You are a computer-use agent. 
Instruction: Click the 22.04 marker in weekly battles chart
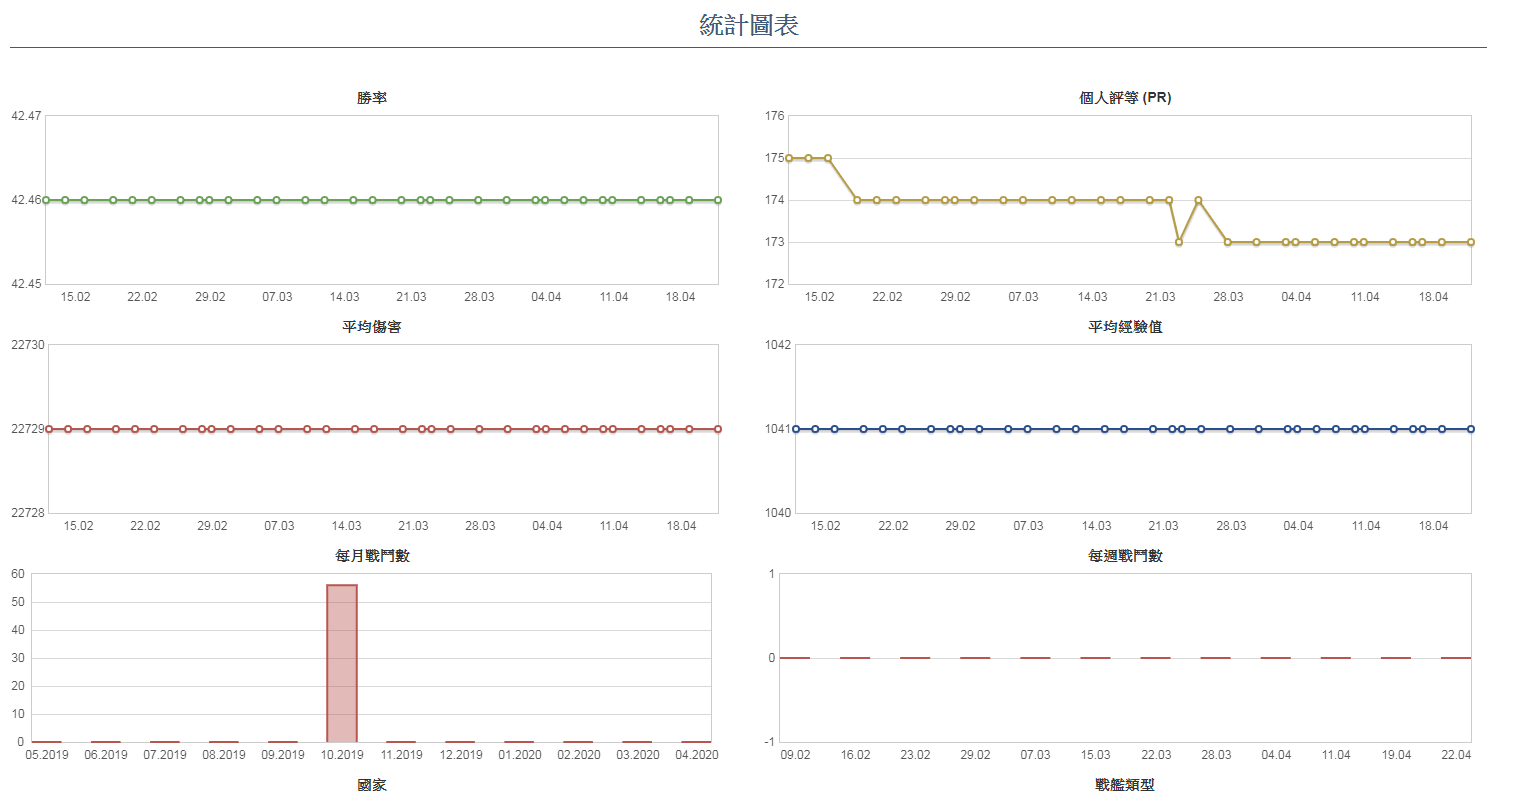pyautogui.click(x=1456, y=658)
